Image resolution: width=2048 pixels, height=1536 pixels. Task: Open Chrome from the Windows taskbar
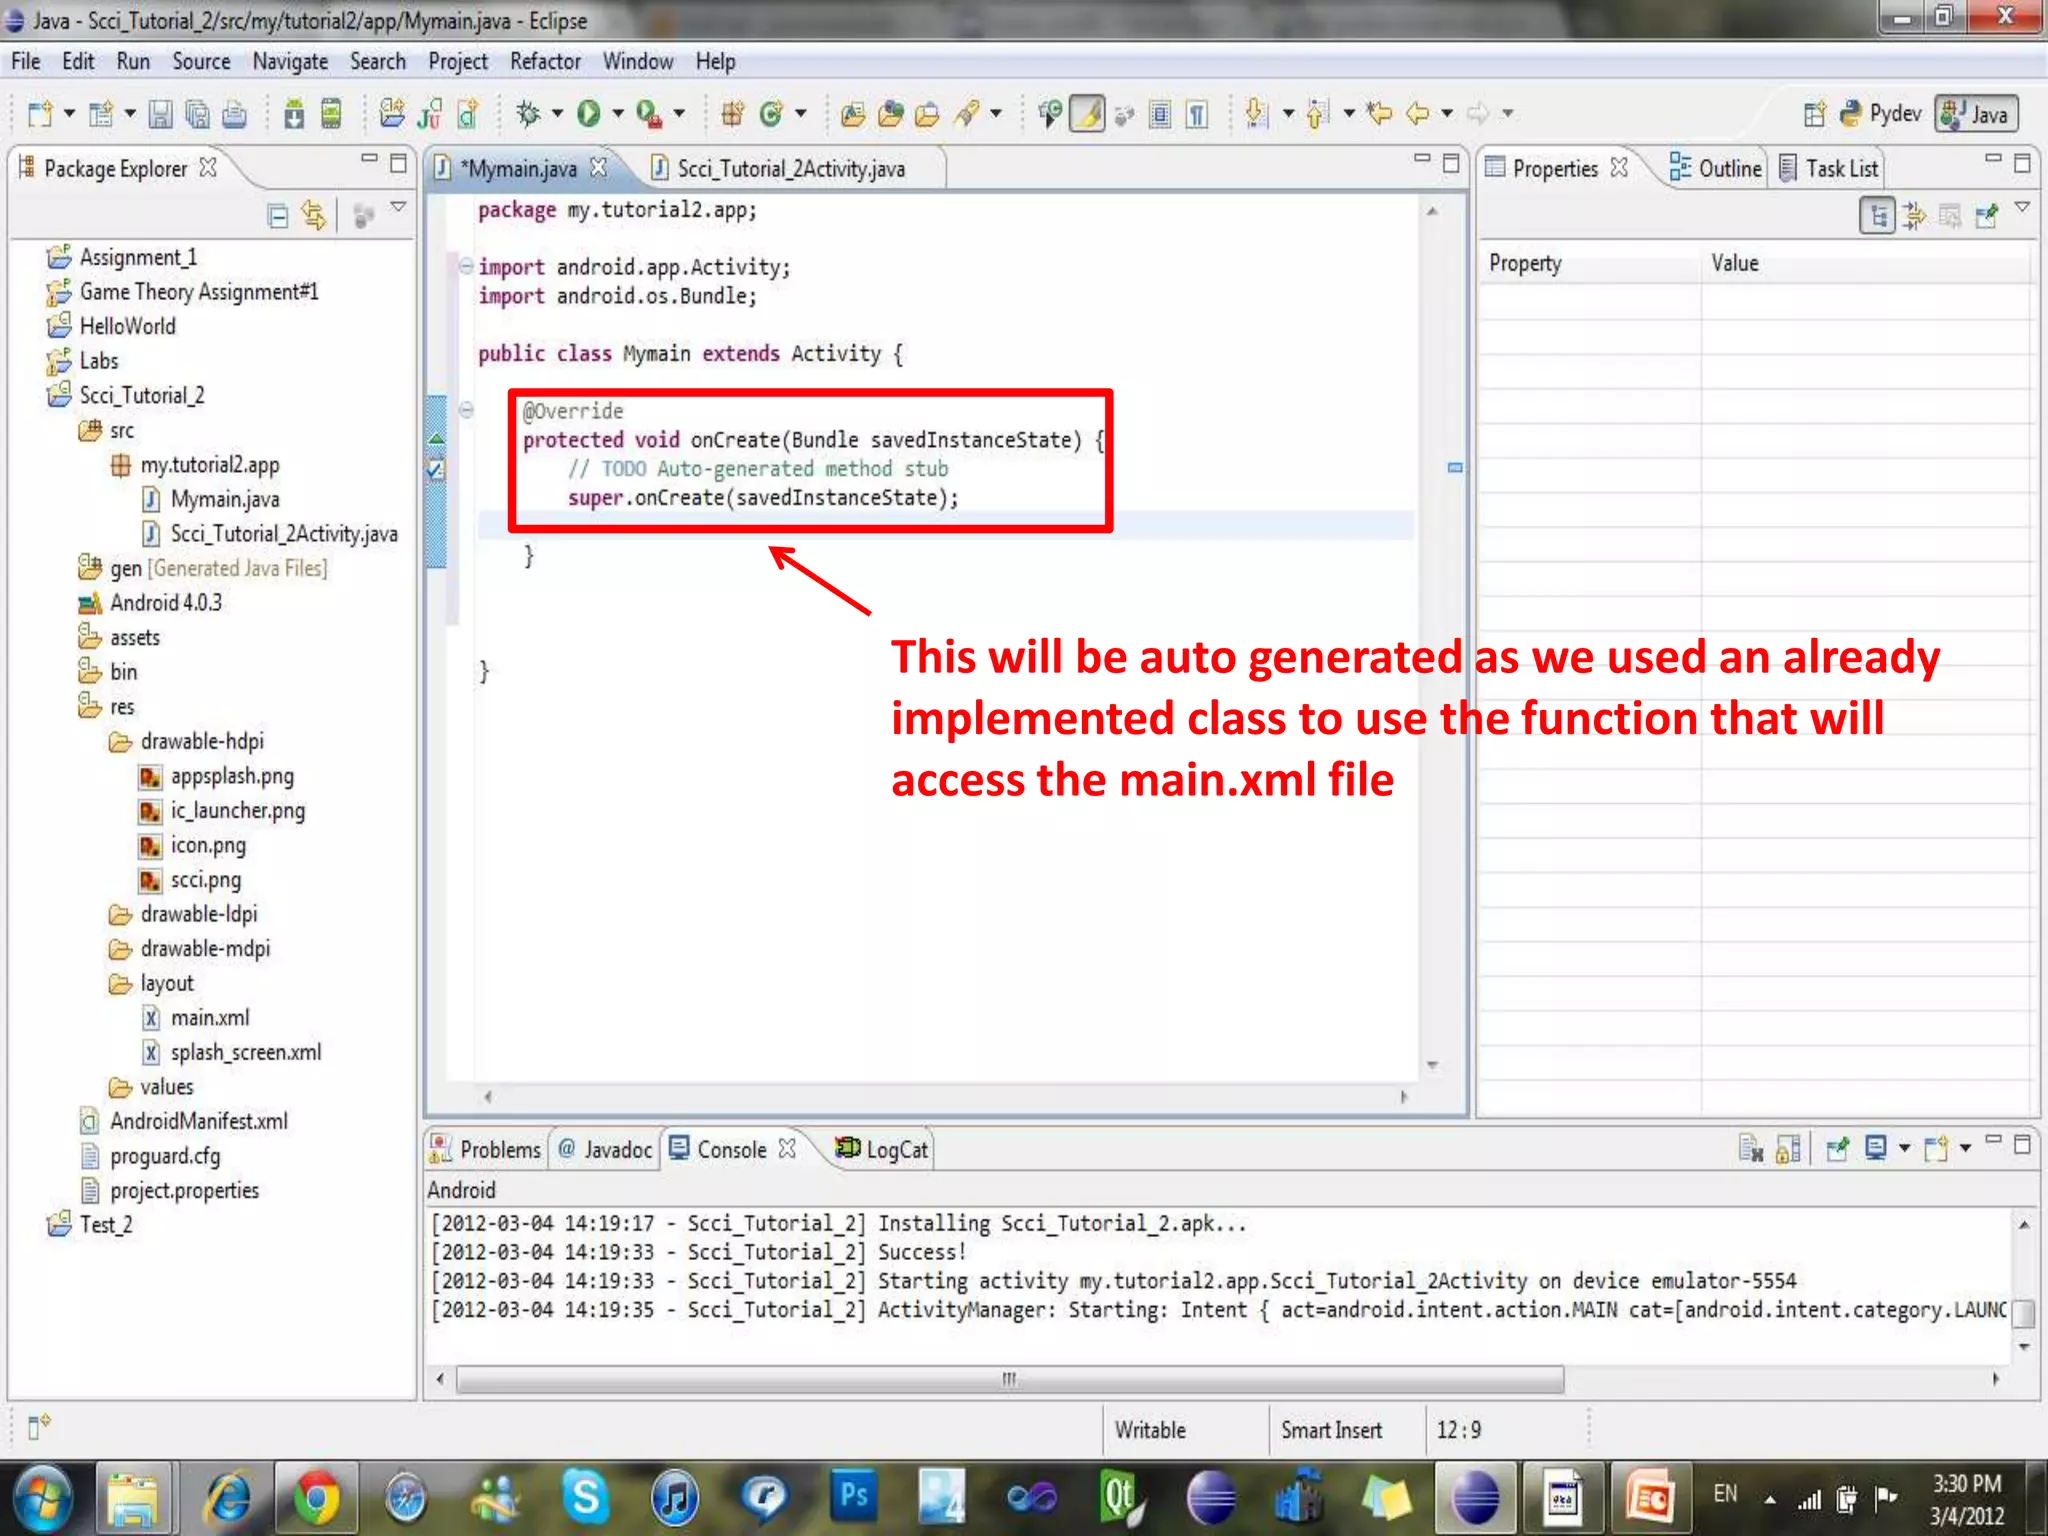pos(316,1499)
